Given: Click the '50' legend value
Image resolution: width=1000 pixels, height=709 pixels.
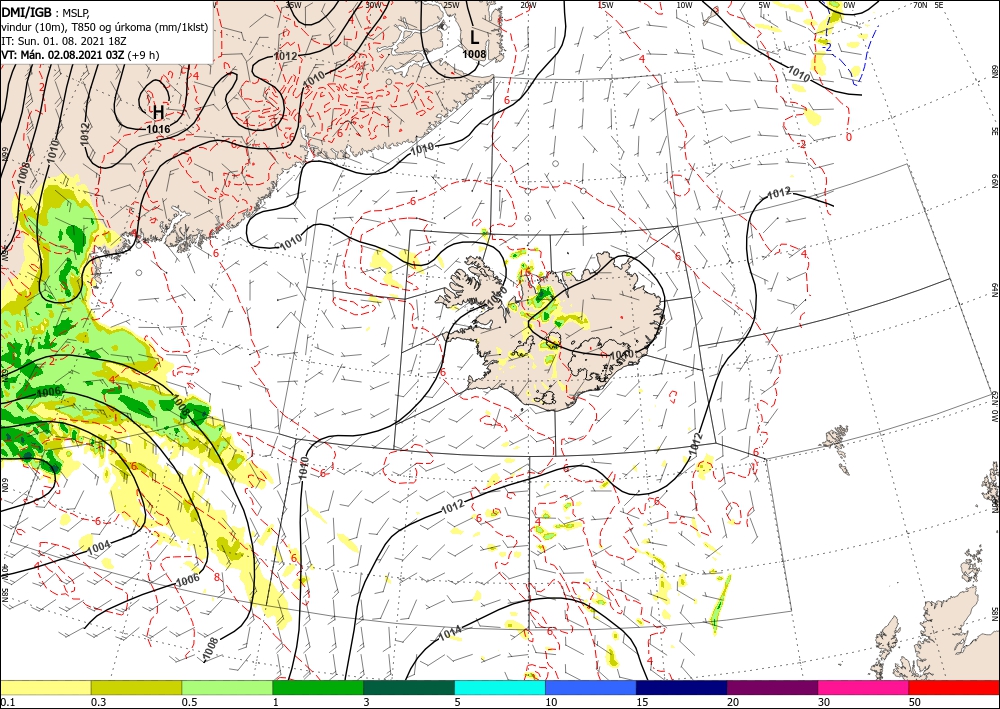Looking at the screenshot, I should (x=915, y=702).
